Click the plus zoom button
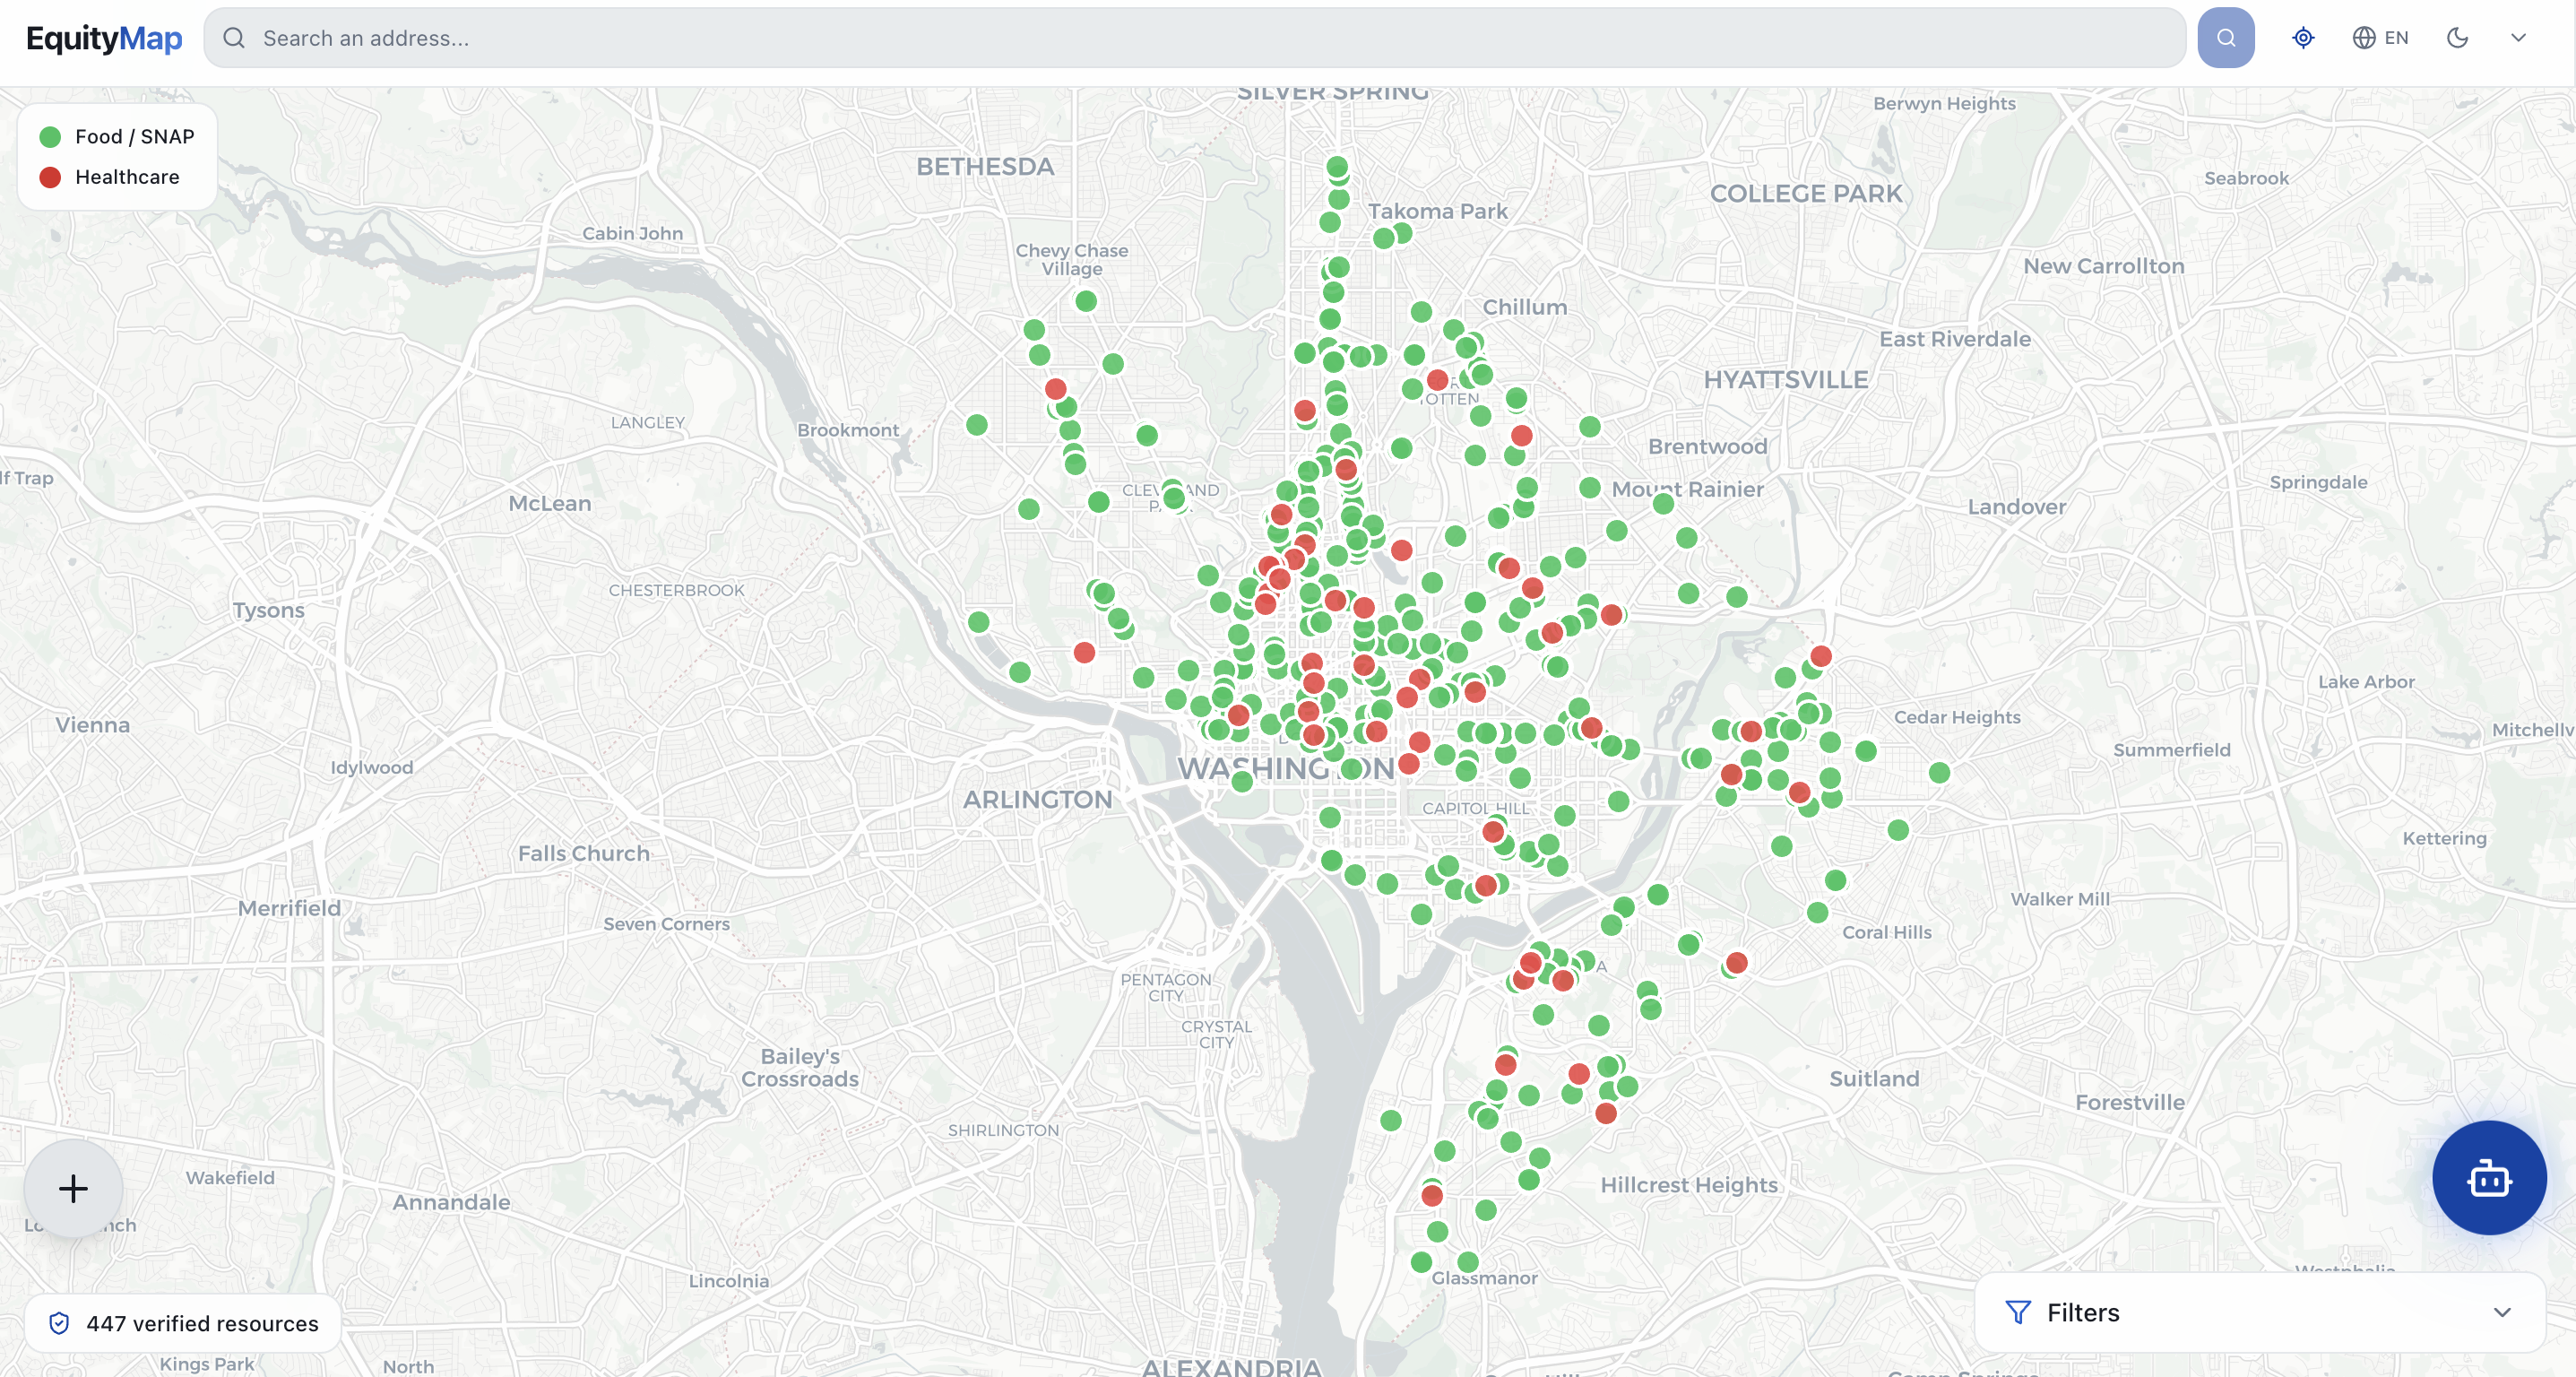 coord(73,1188)
